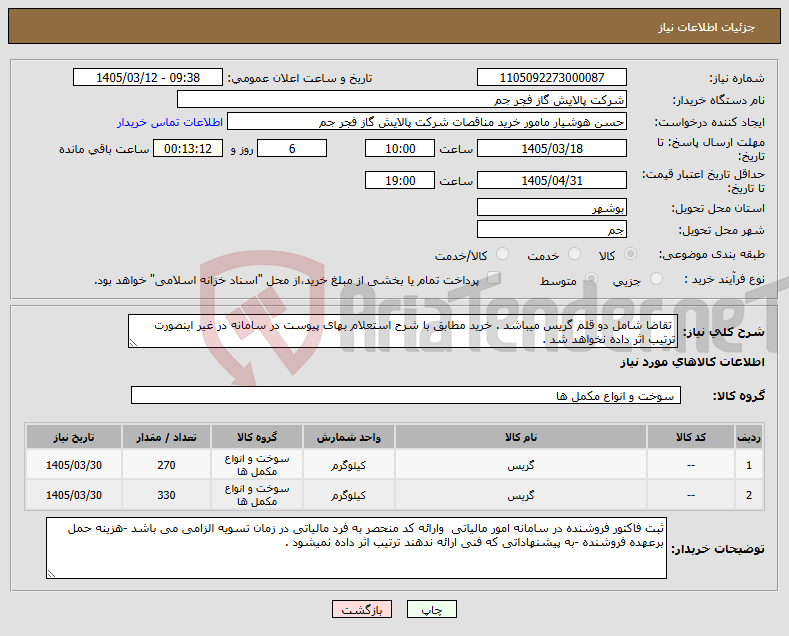Image resolution: width=789 pixels, height=636 pixels.
Task: Click the announcement date field 1405/03/12 - 09:38
Action: [148, 77]
